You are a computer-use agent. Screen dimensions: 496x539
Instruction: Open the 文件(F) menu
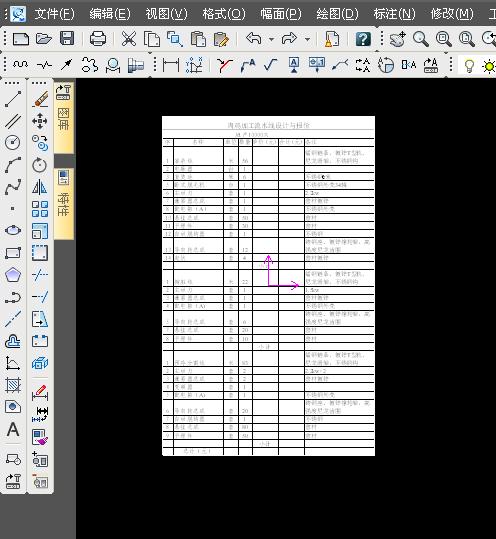[x=54, y=14]
